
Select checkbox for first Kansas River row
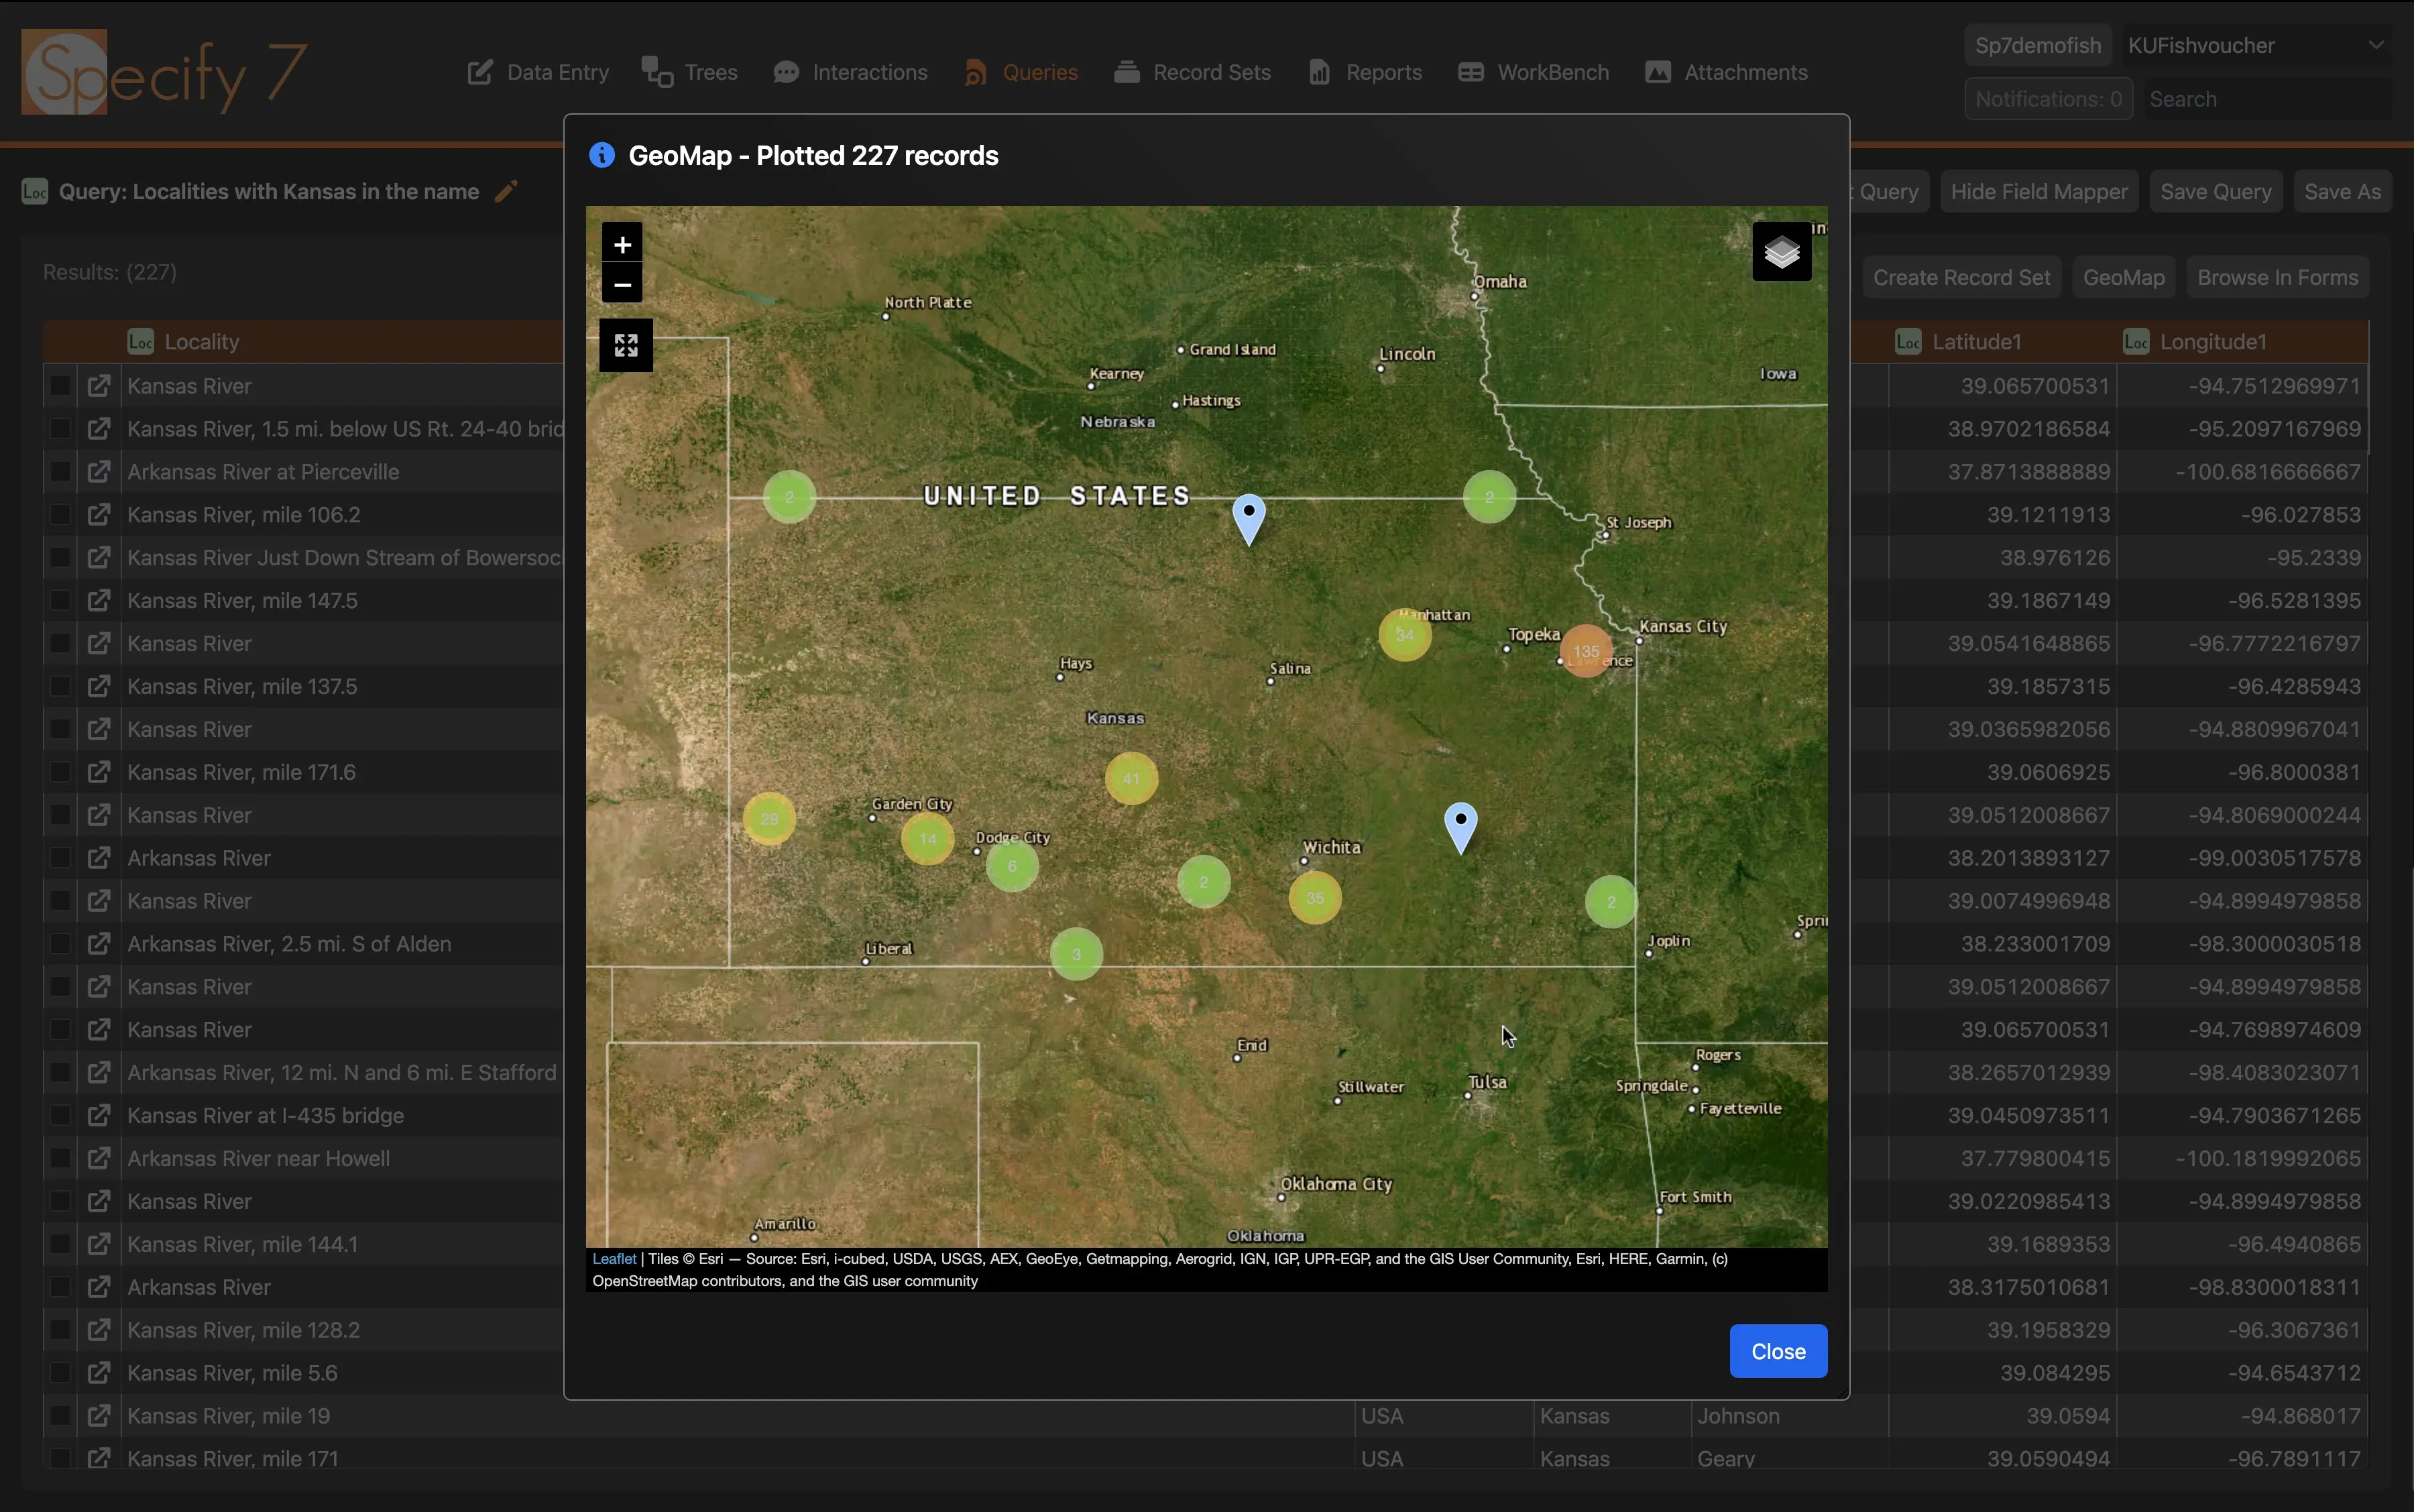[60, 386]
